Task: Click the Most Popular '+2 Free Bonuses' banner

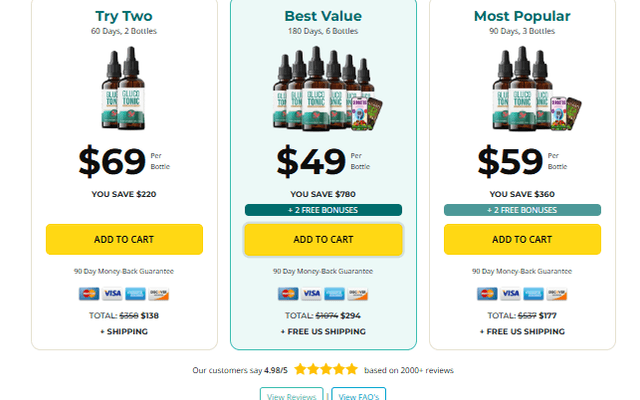Action: click(x=522, y=210)
